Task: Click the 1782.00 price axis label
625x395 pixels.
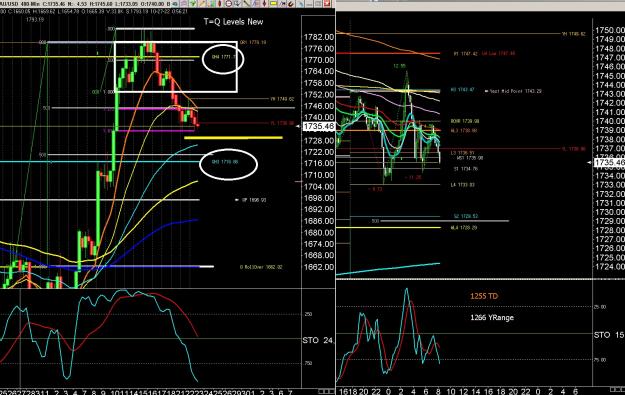Action: (318, 37)
